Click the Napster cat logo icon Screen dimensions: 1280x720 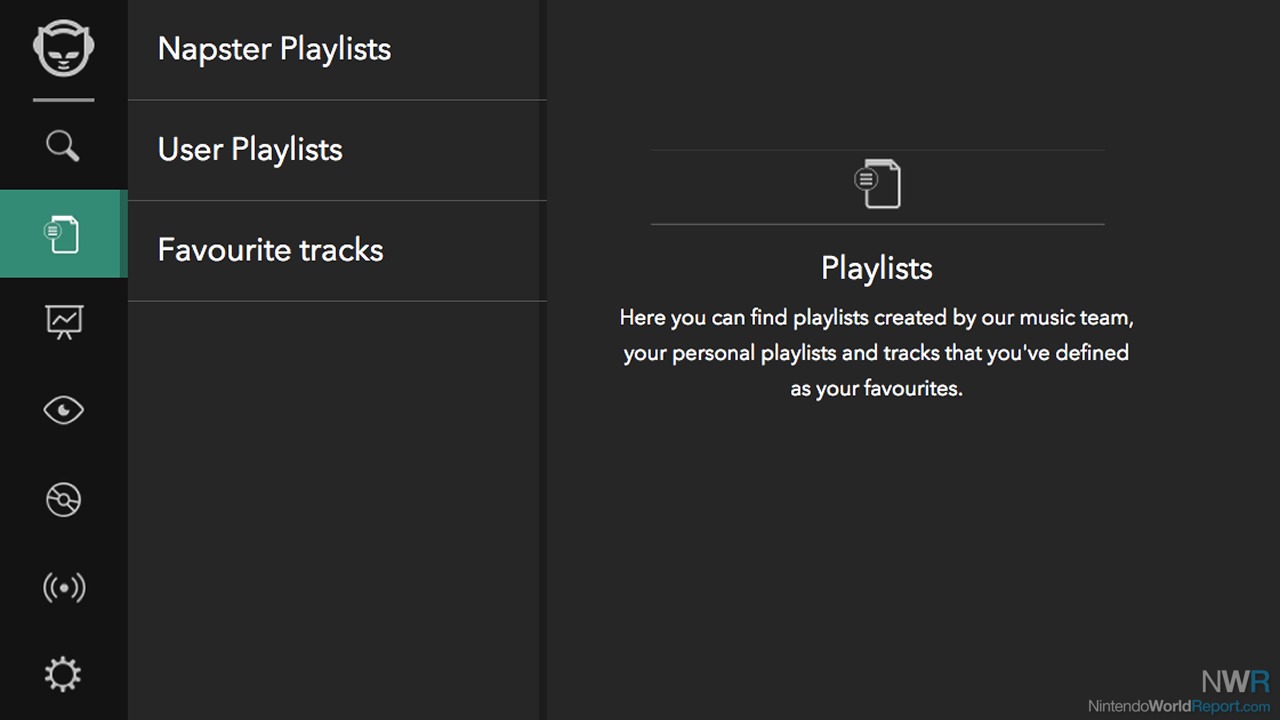(x=63, y=49)
